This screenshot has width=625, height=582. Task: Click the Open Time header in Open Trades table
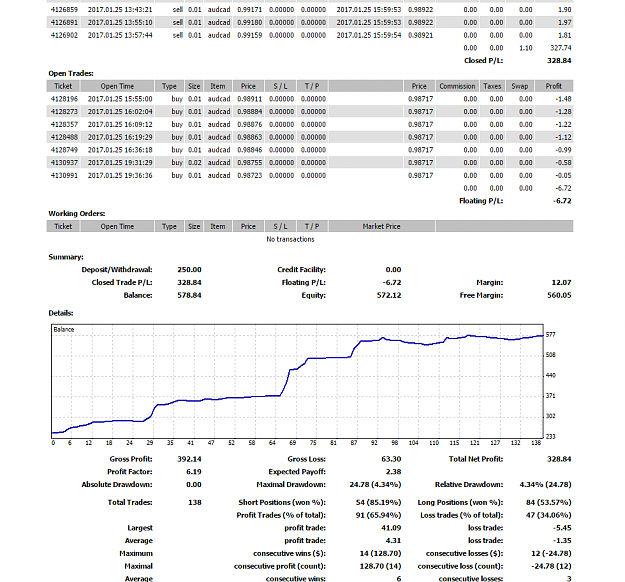coord(117,86)
